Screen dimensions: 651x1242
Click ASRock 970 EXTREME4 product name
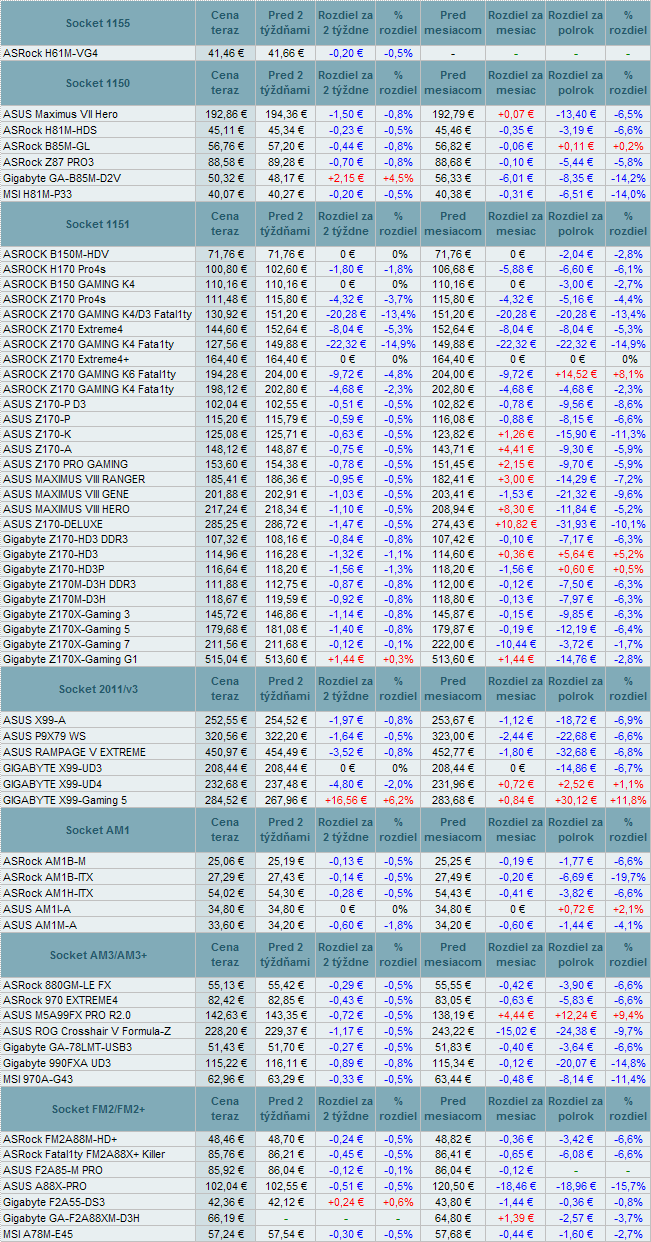pyautogui.click(x=61, y=1000)
